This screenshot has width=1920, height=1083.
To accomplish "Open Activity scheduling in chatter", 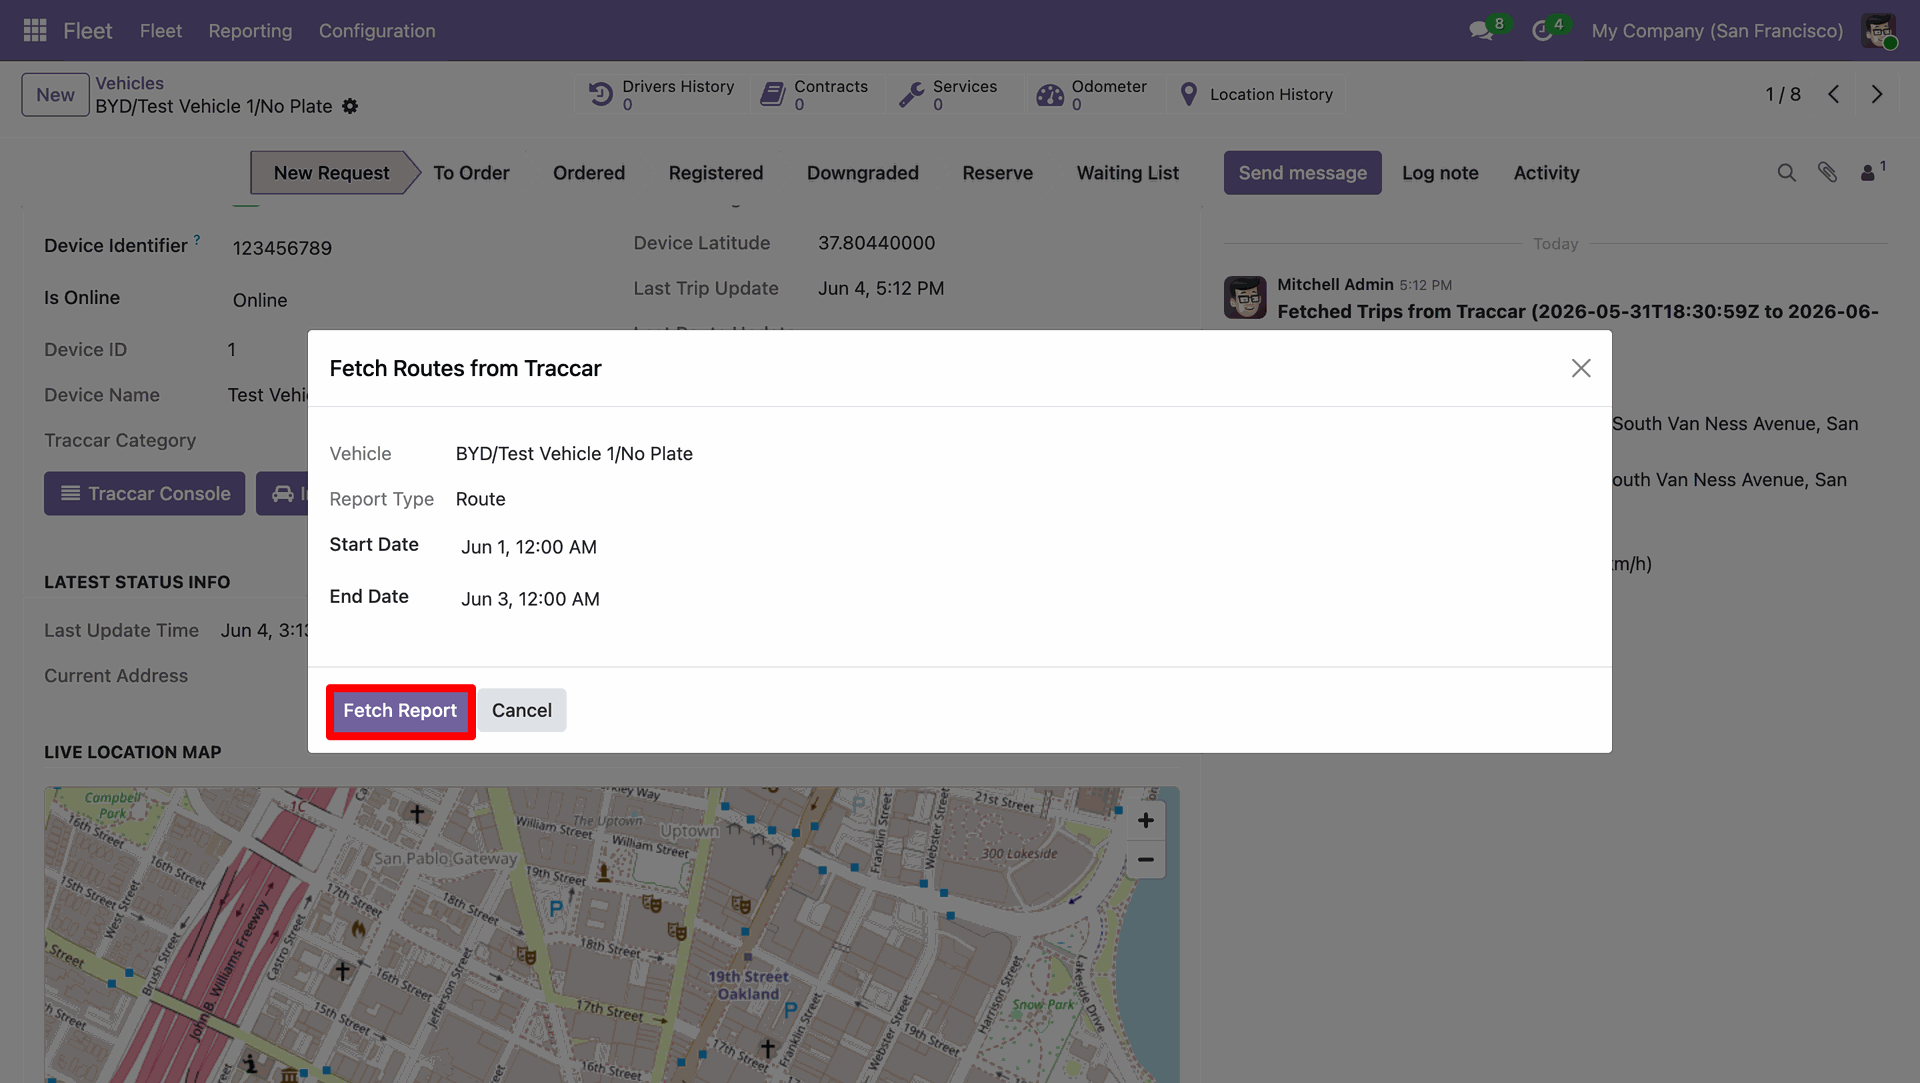I will (x=1546, y=173).
